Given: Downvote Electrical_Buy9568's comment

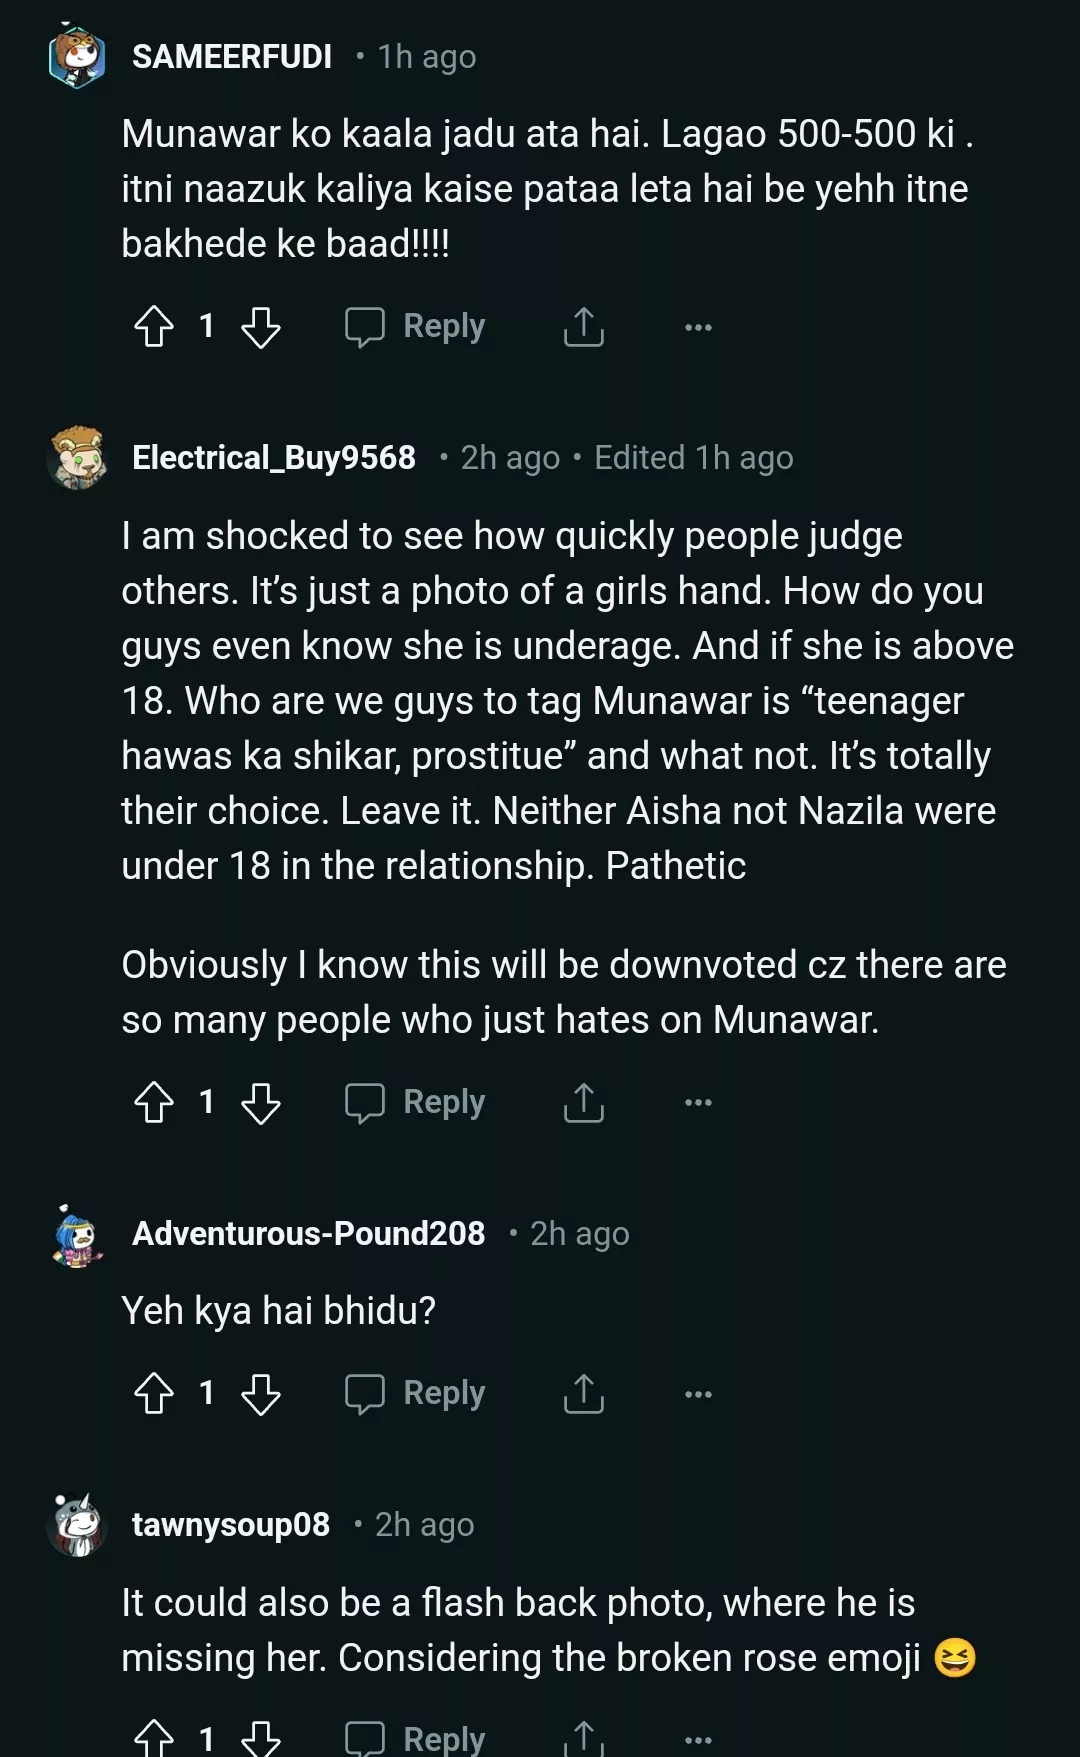Looking at the screenshot, I should point(261,1102).
